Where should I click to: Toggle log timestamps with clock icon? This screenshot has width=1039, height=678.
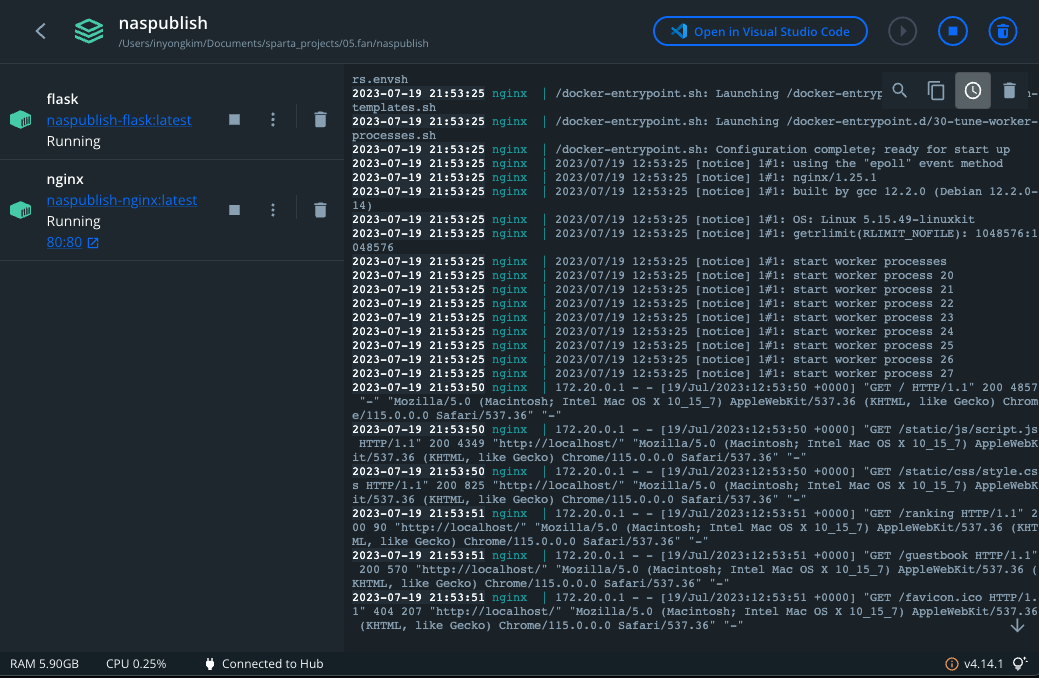pos(973,90)
